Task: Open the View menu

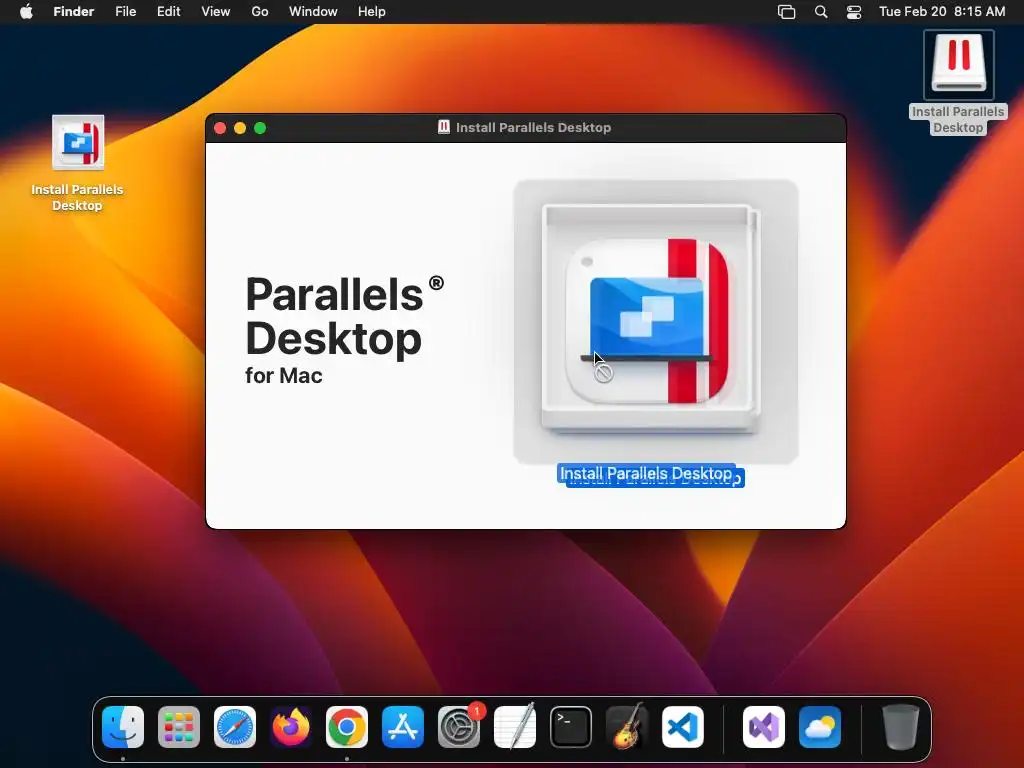Action: pyautogui.click(x=216, y=12)
